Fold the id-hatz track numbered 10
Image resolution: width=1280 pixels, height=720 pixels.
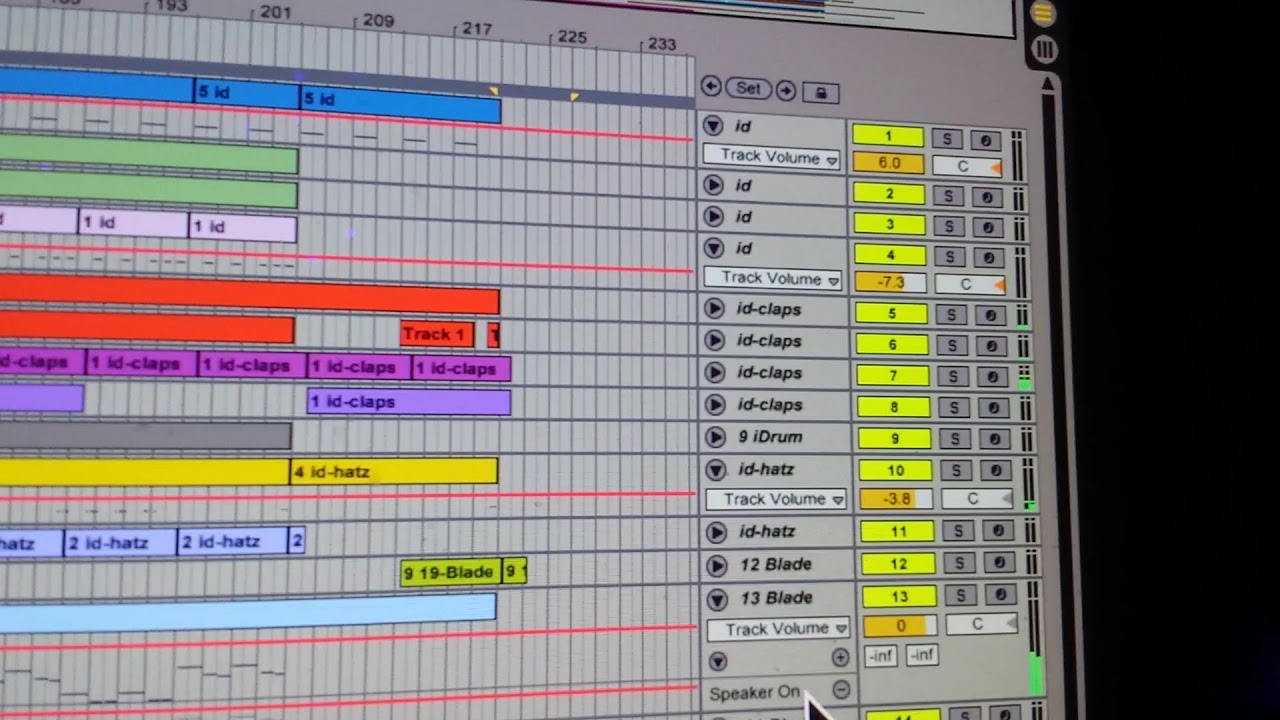(715, 469)
